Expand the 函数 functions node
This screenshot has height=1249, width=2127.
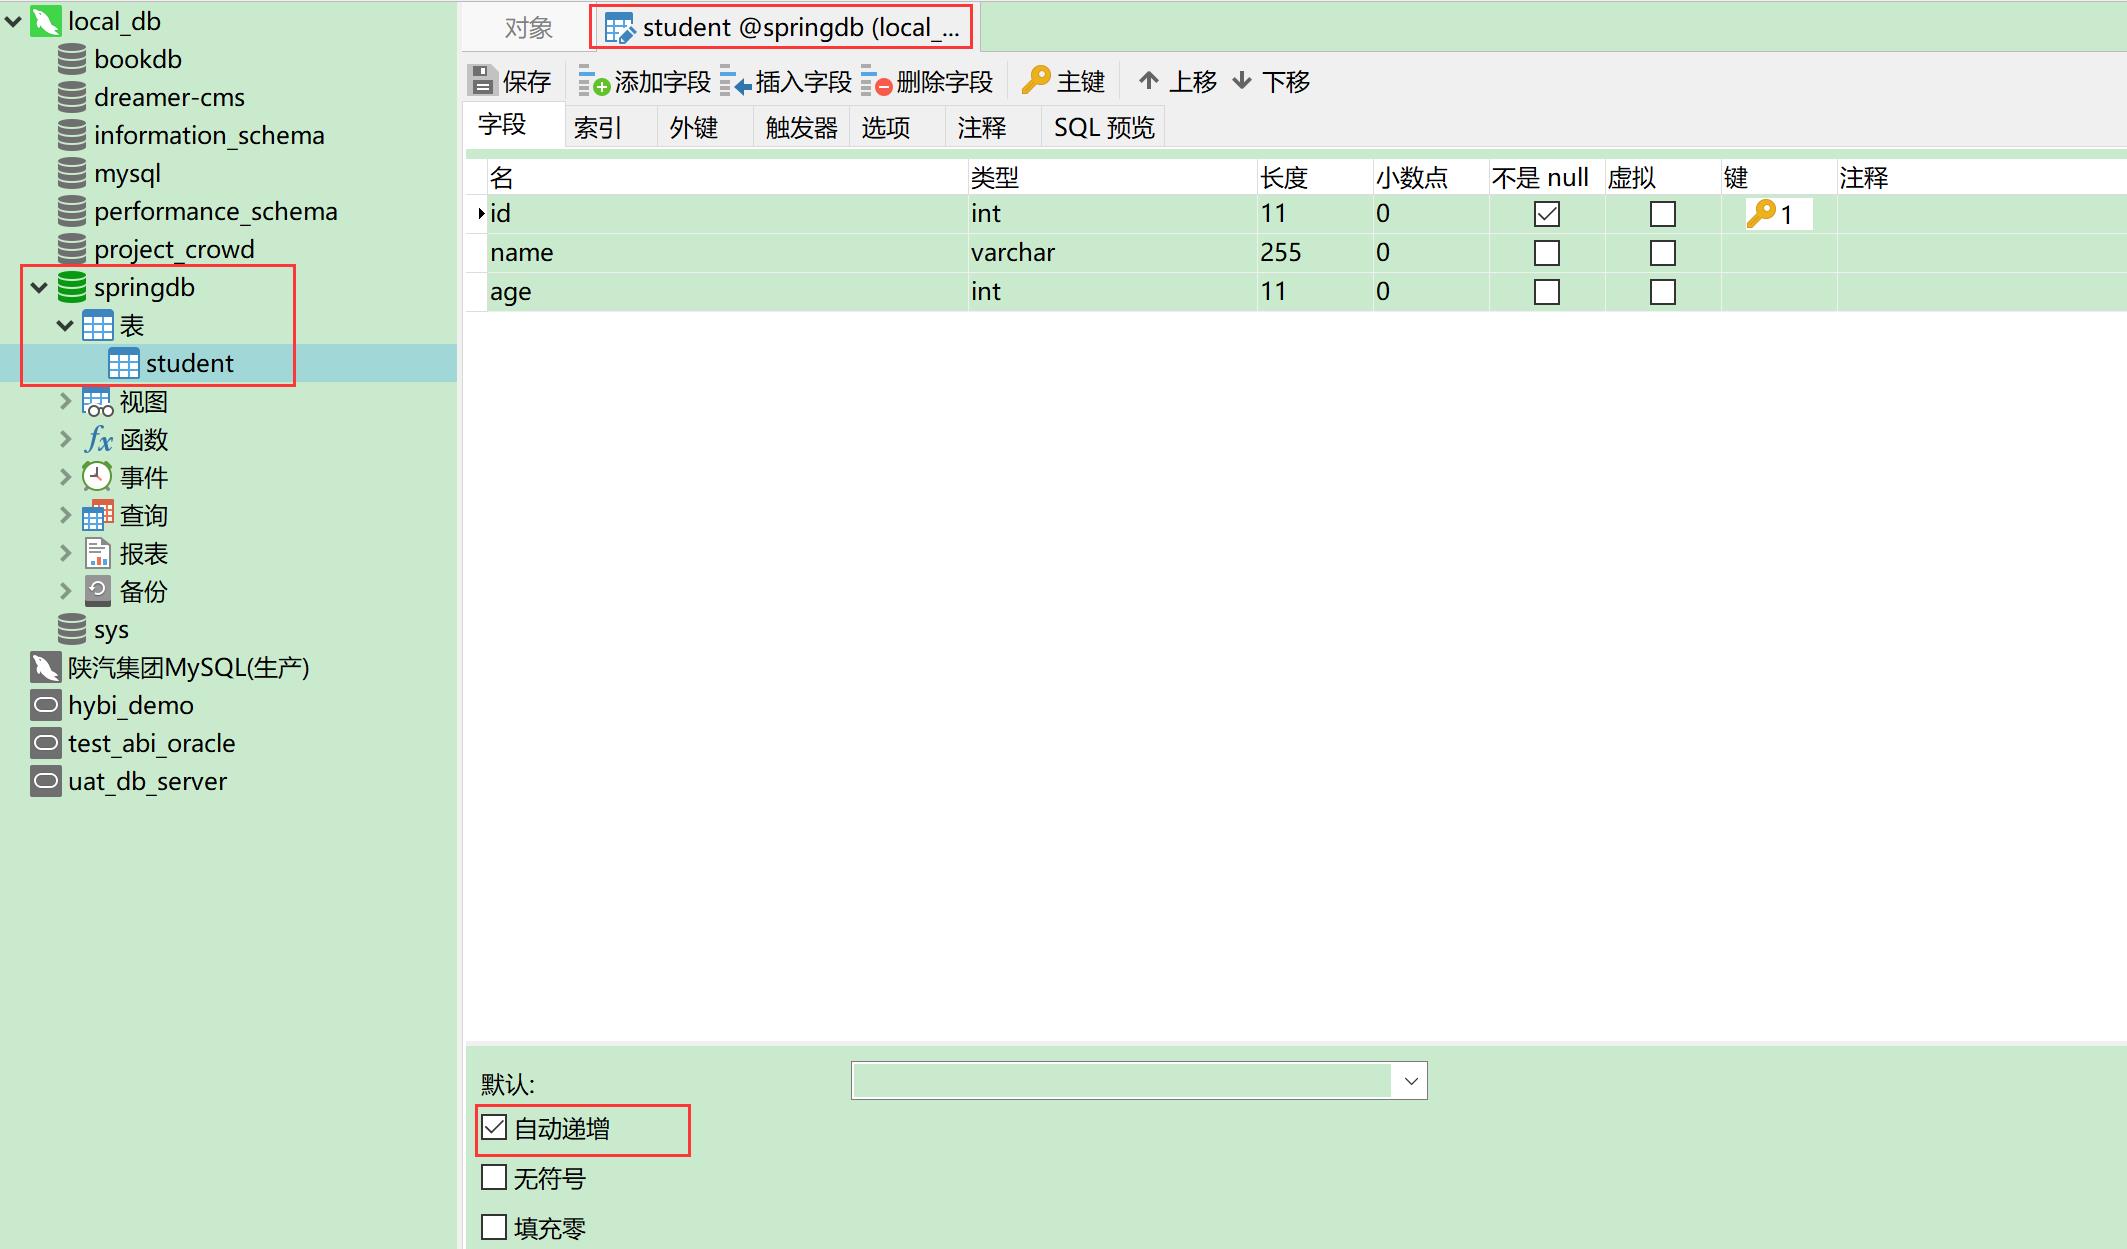tap(66, 439)
